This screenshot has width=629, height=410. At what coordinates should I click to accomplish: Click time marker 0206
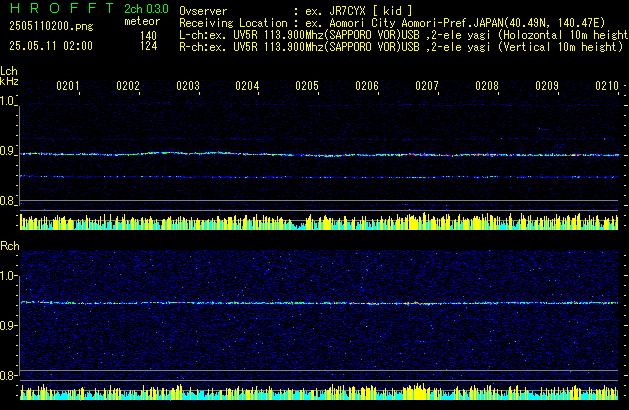367,86
